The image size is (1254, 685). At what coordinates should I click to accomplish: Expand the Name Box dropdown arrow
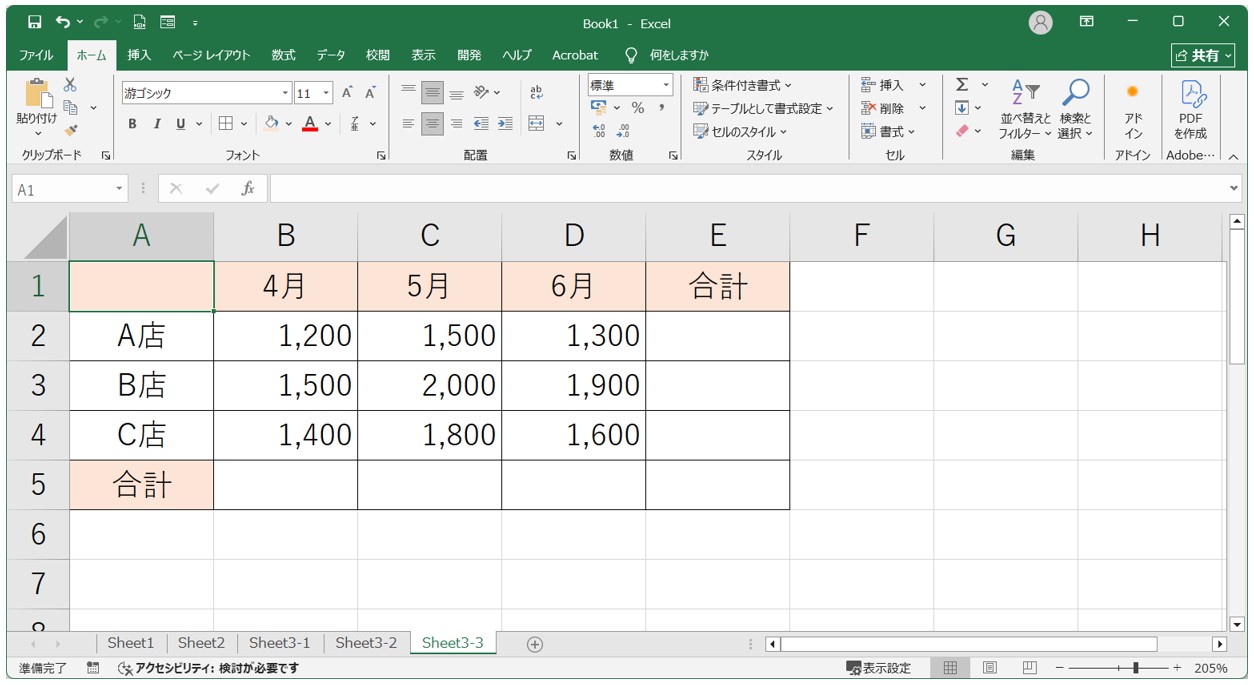coord(120,188)
